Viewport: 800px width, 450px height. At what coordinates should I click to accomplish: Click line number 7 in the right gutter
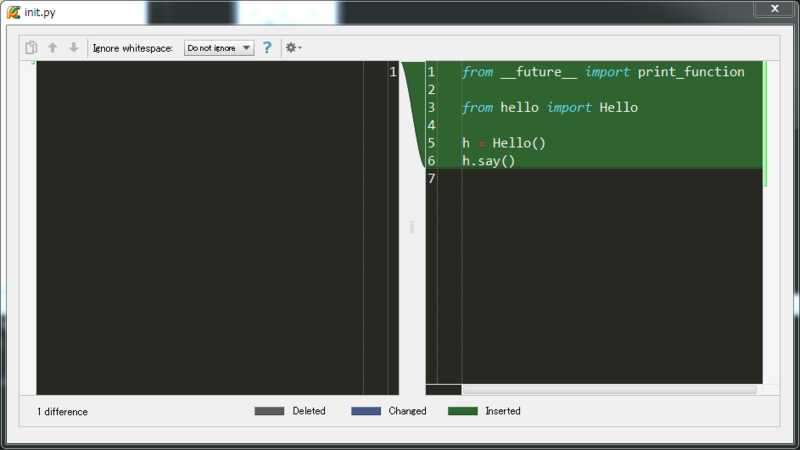pos(432,179)
